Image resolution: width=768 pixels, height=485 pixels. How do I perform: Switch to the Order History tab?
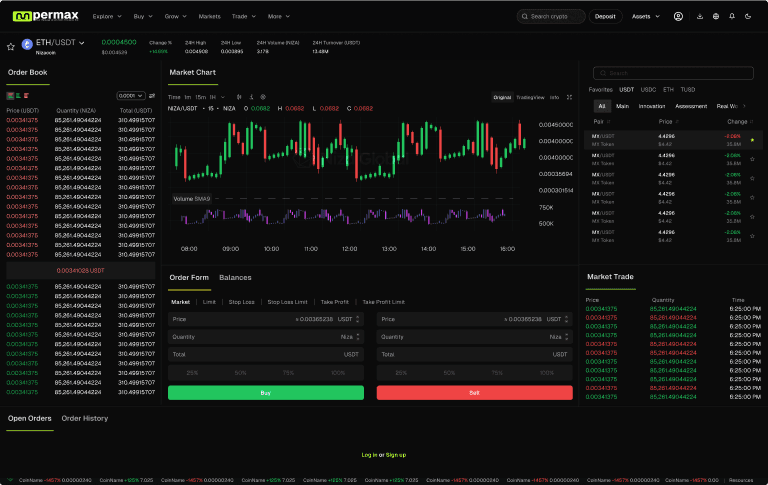85,418
